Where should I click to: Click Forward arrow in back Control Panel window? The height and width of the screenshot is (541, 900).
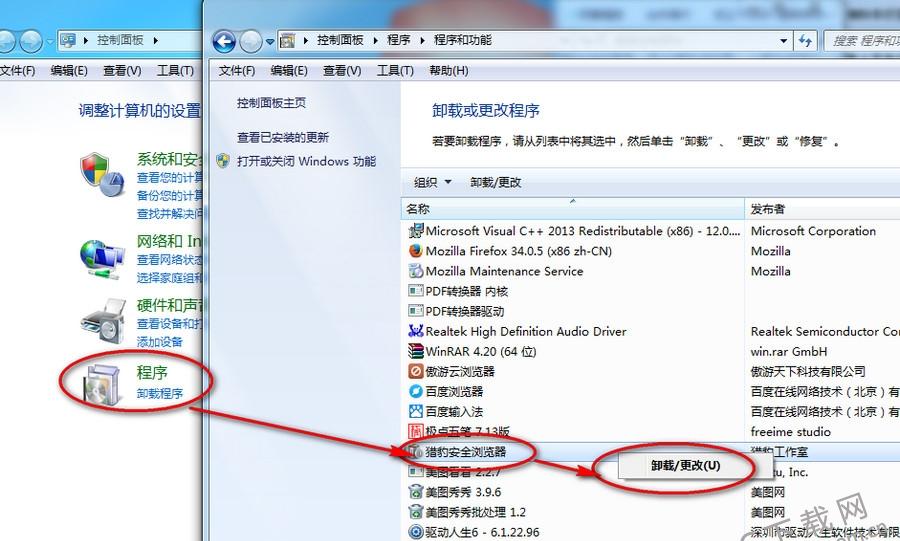click(30, 41)
